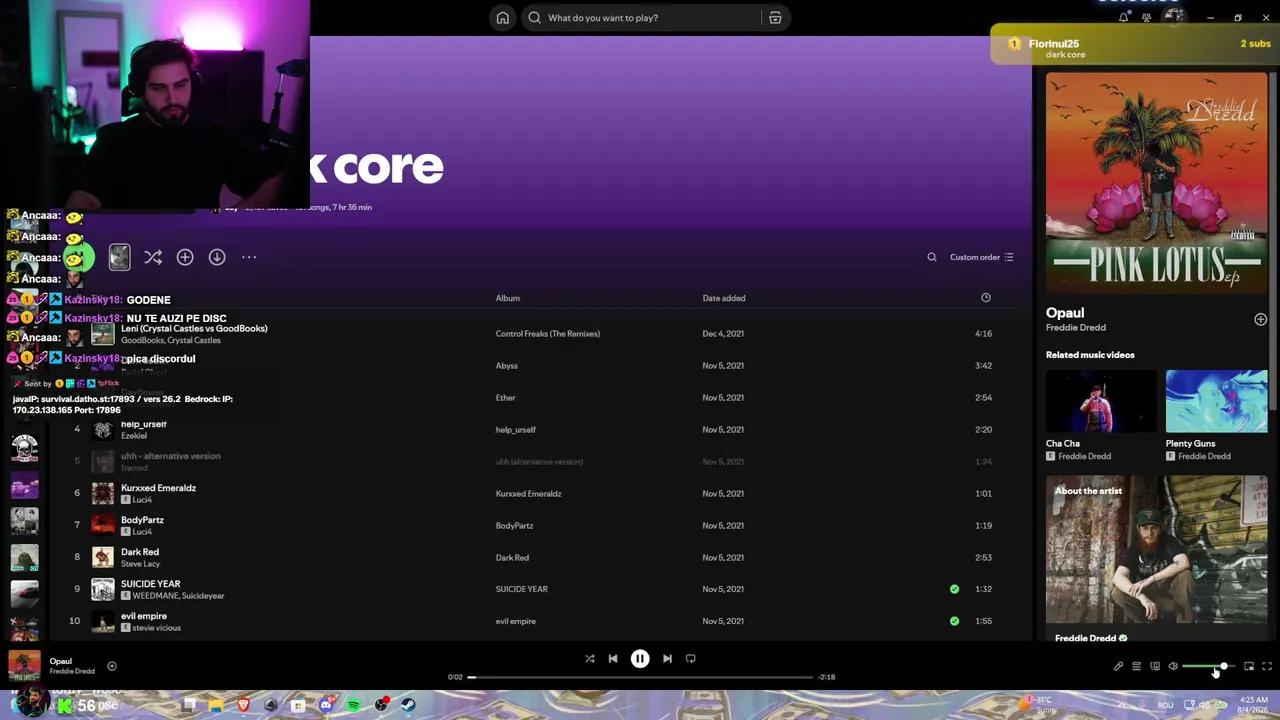Sort tracks by duration clock icon

pyautogui.click(x=986, y=298)
